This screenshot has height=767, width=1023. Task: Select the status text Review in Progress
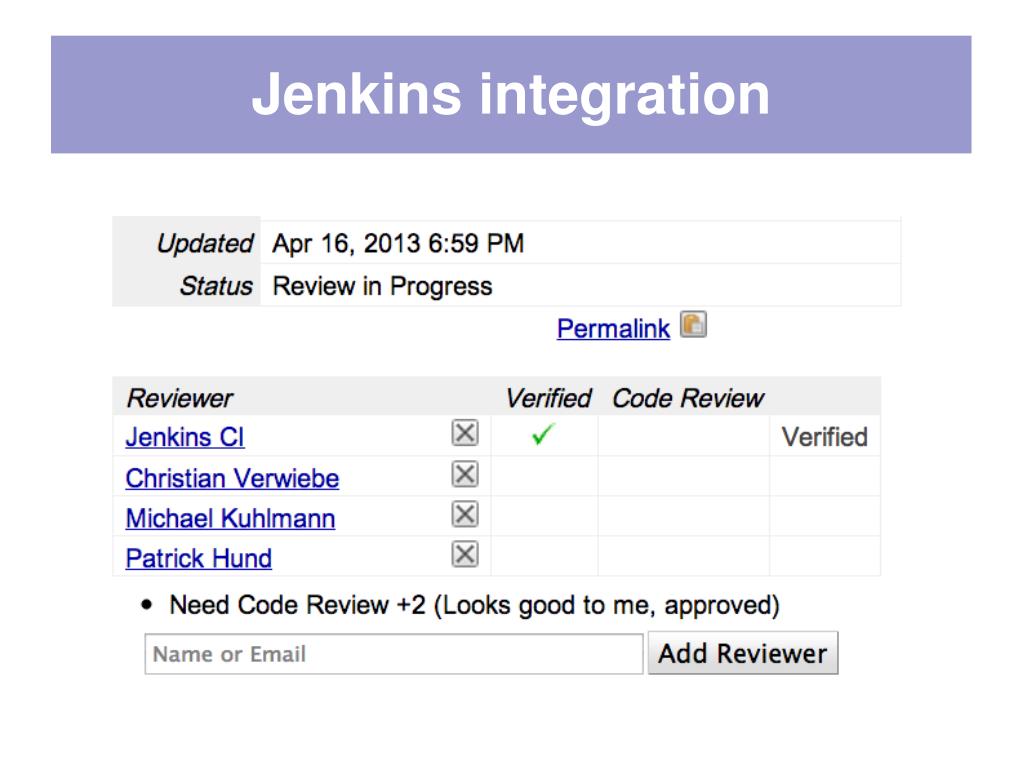382,286
